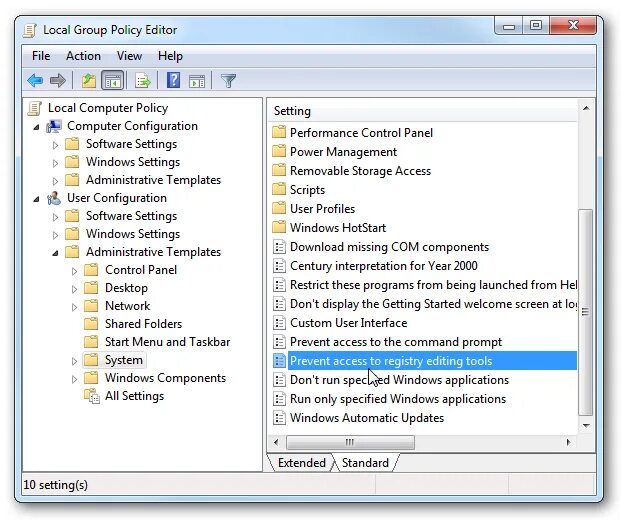Screen dimensions: 623x520
Task: Click the Prevent access to command prompt icon
Action: click(279, 342)
